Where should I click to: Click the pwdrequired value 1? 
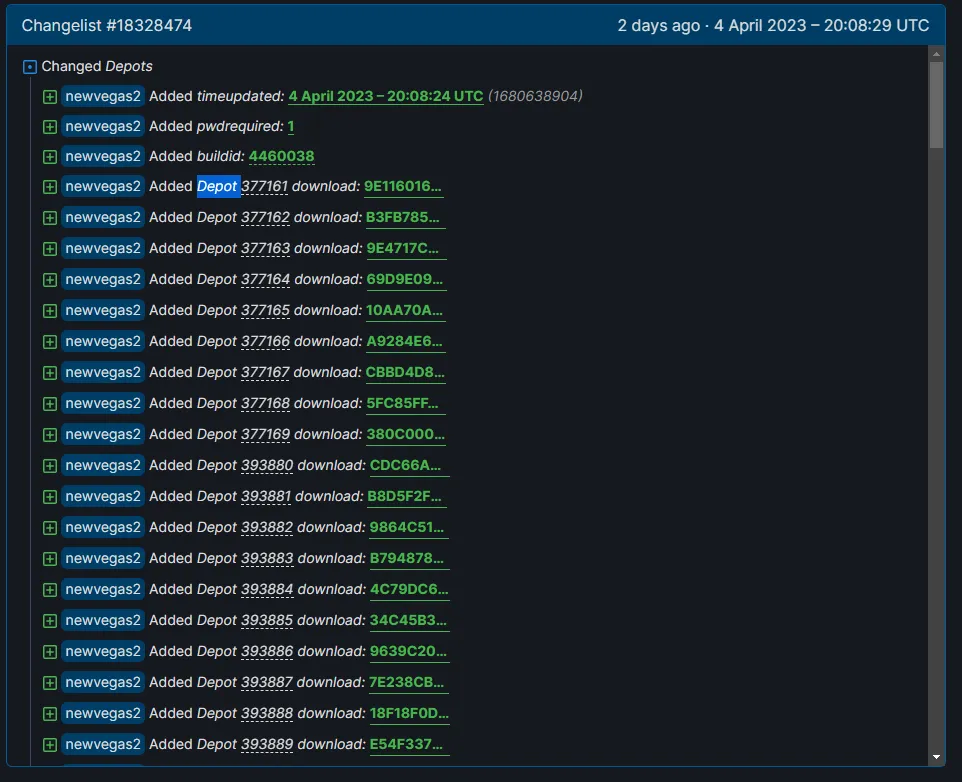(291, 126)
